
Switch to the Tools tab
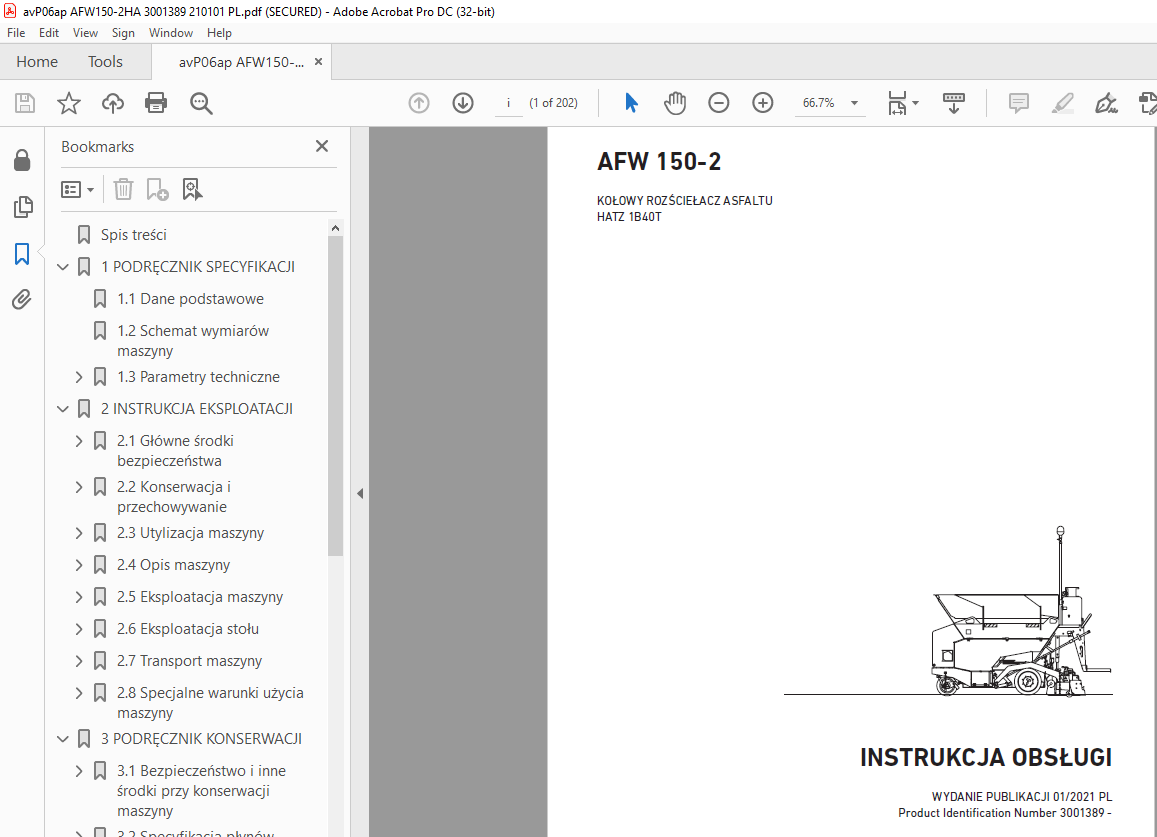click(x=105, y=62)
